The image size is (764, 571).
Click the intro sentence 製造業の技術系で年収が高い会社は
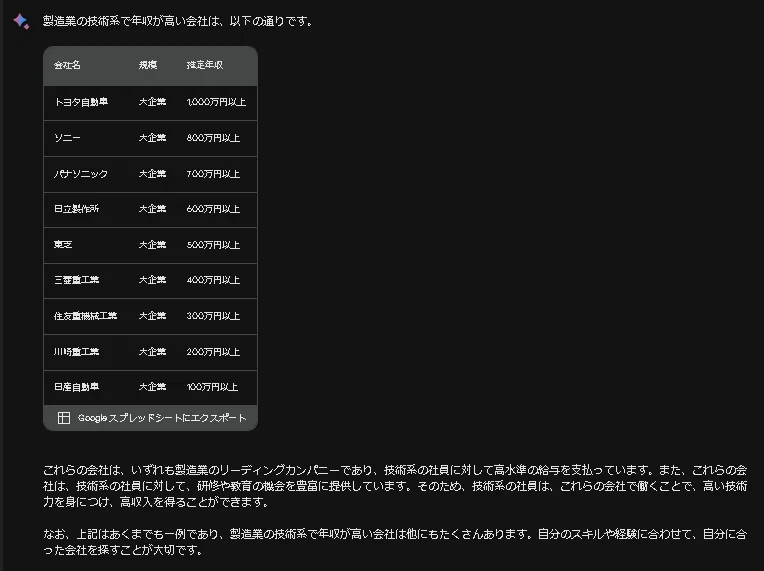(x=178, y=21)
